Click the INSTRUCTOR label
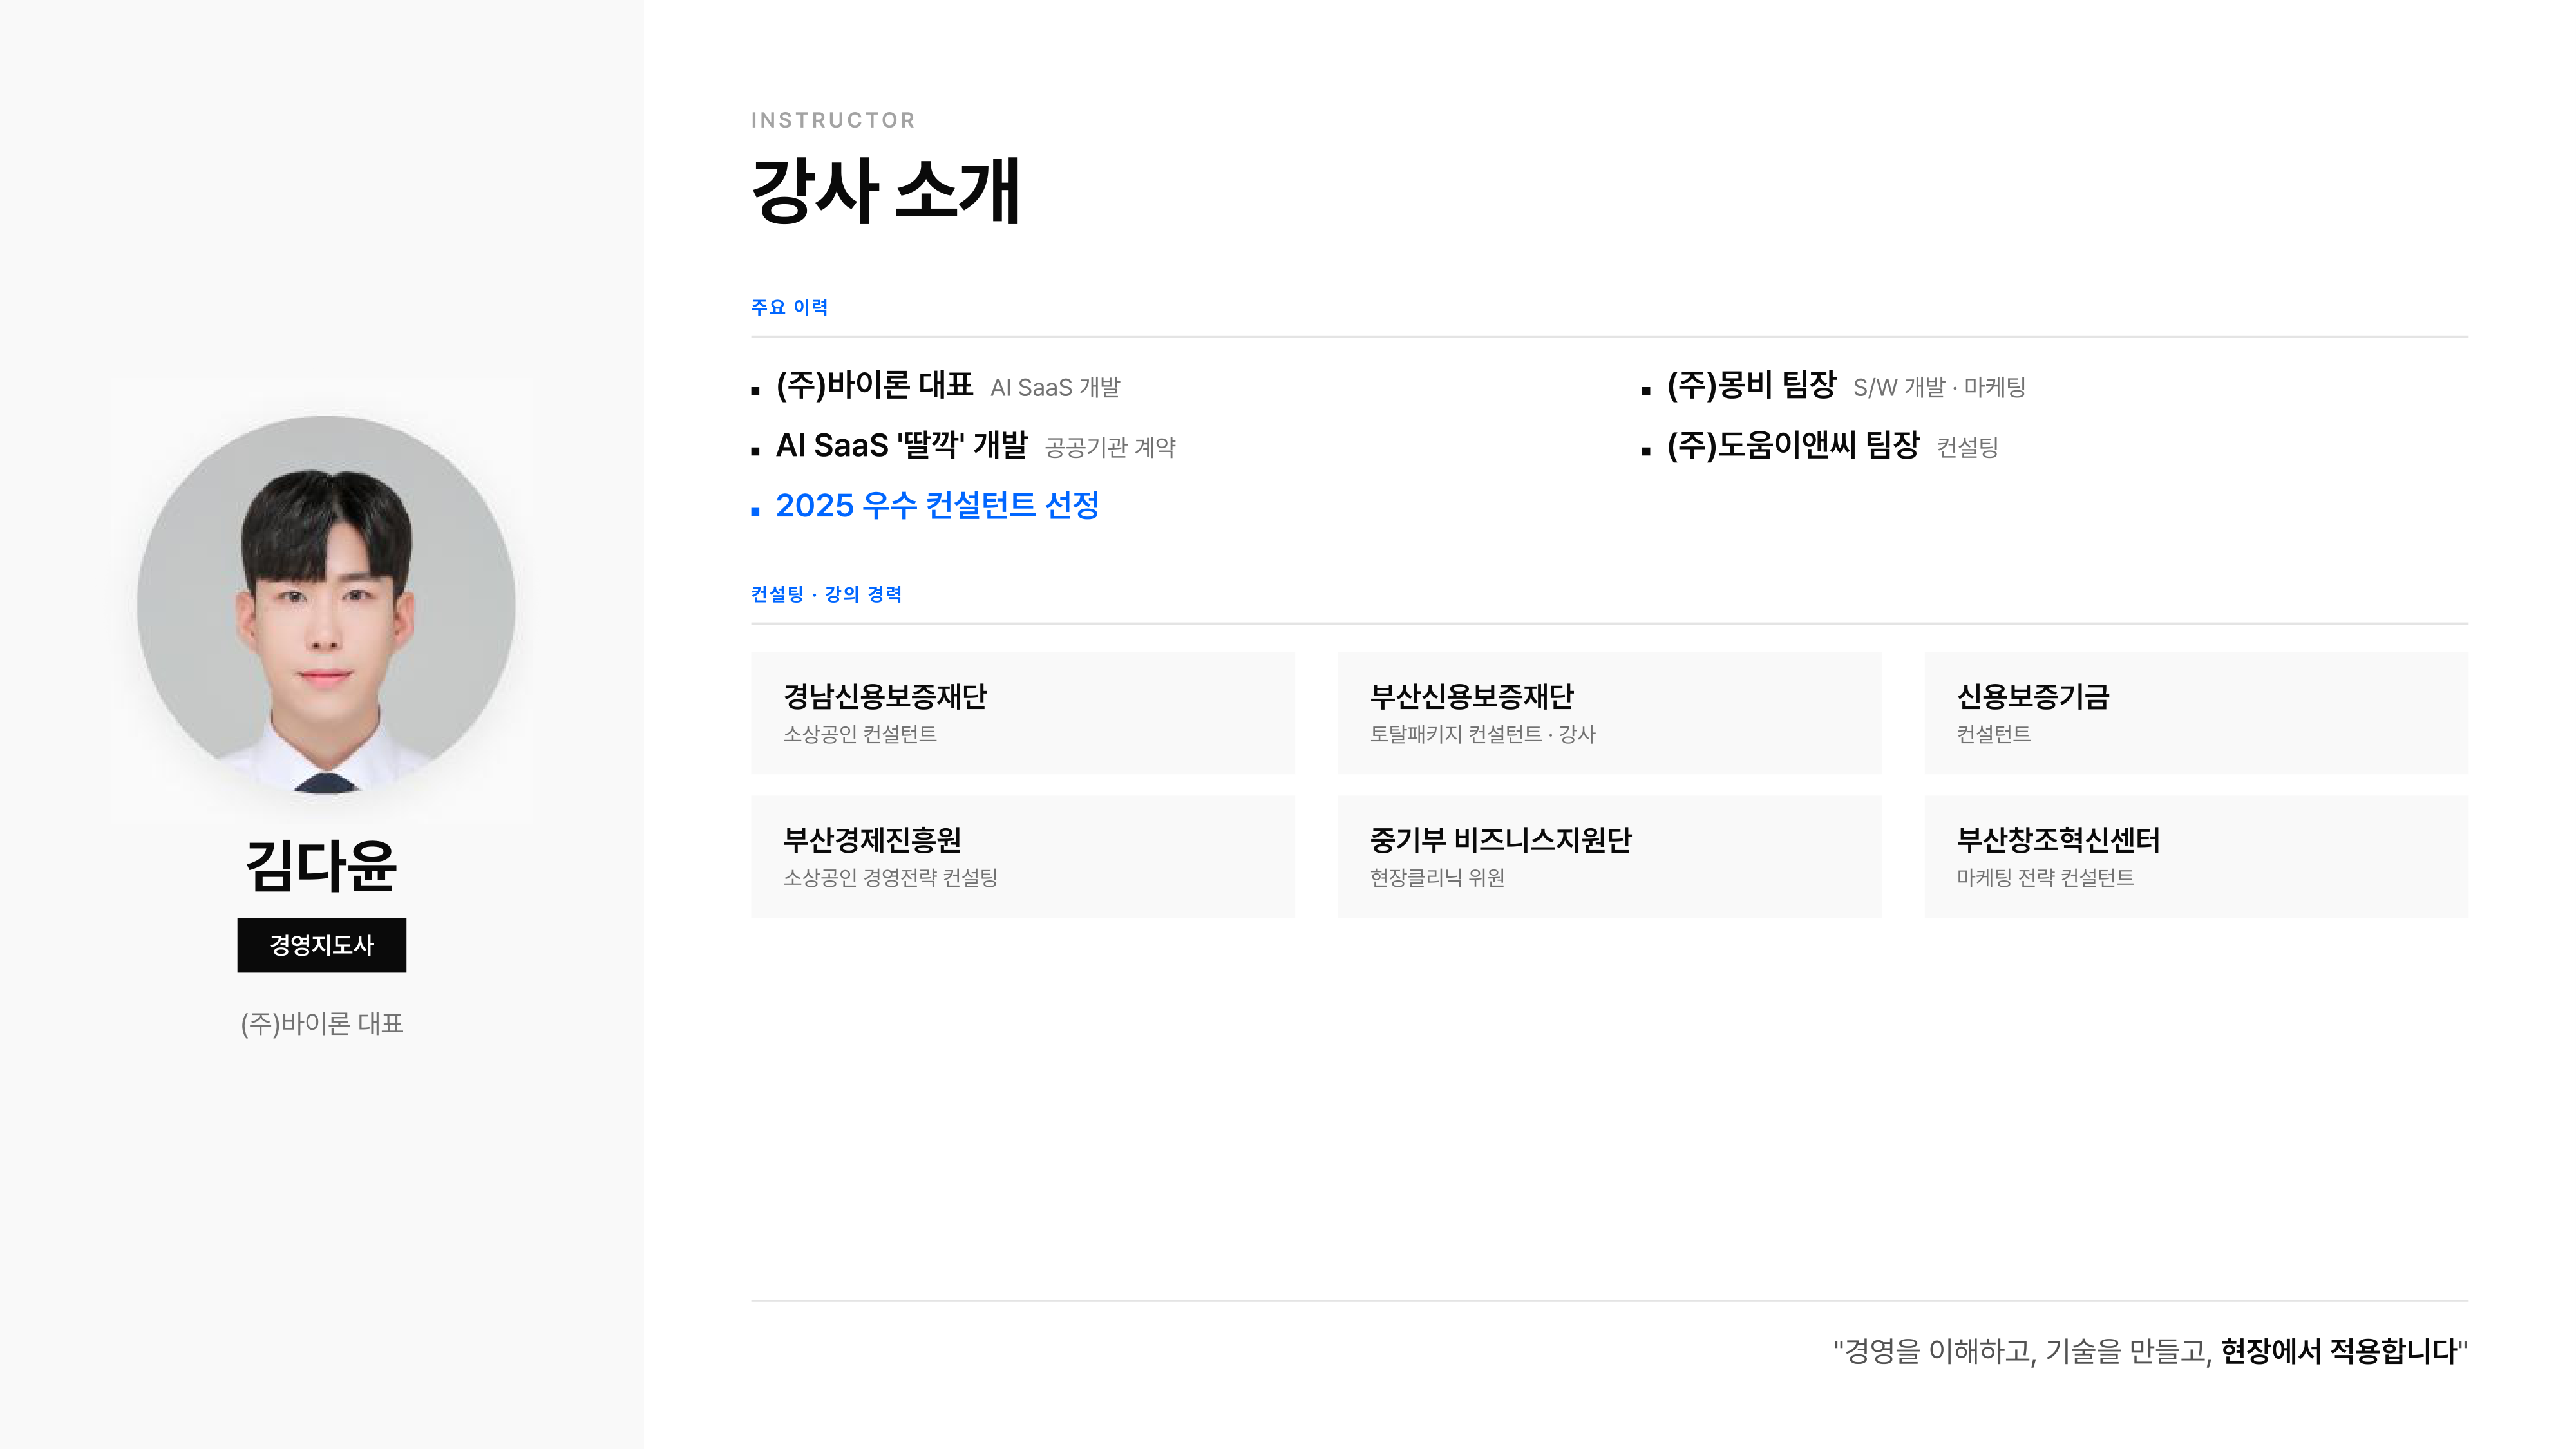2576x1449 pixels. [x=832, y=120]
